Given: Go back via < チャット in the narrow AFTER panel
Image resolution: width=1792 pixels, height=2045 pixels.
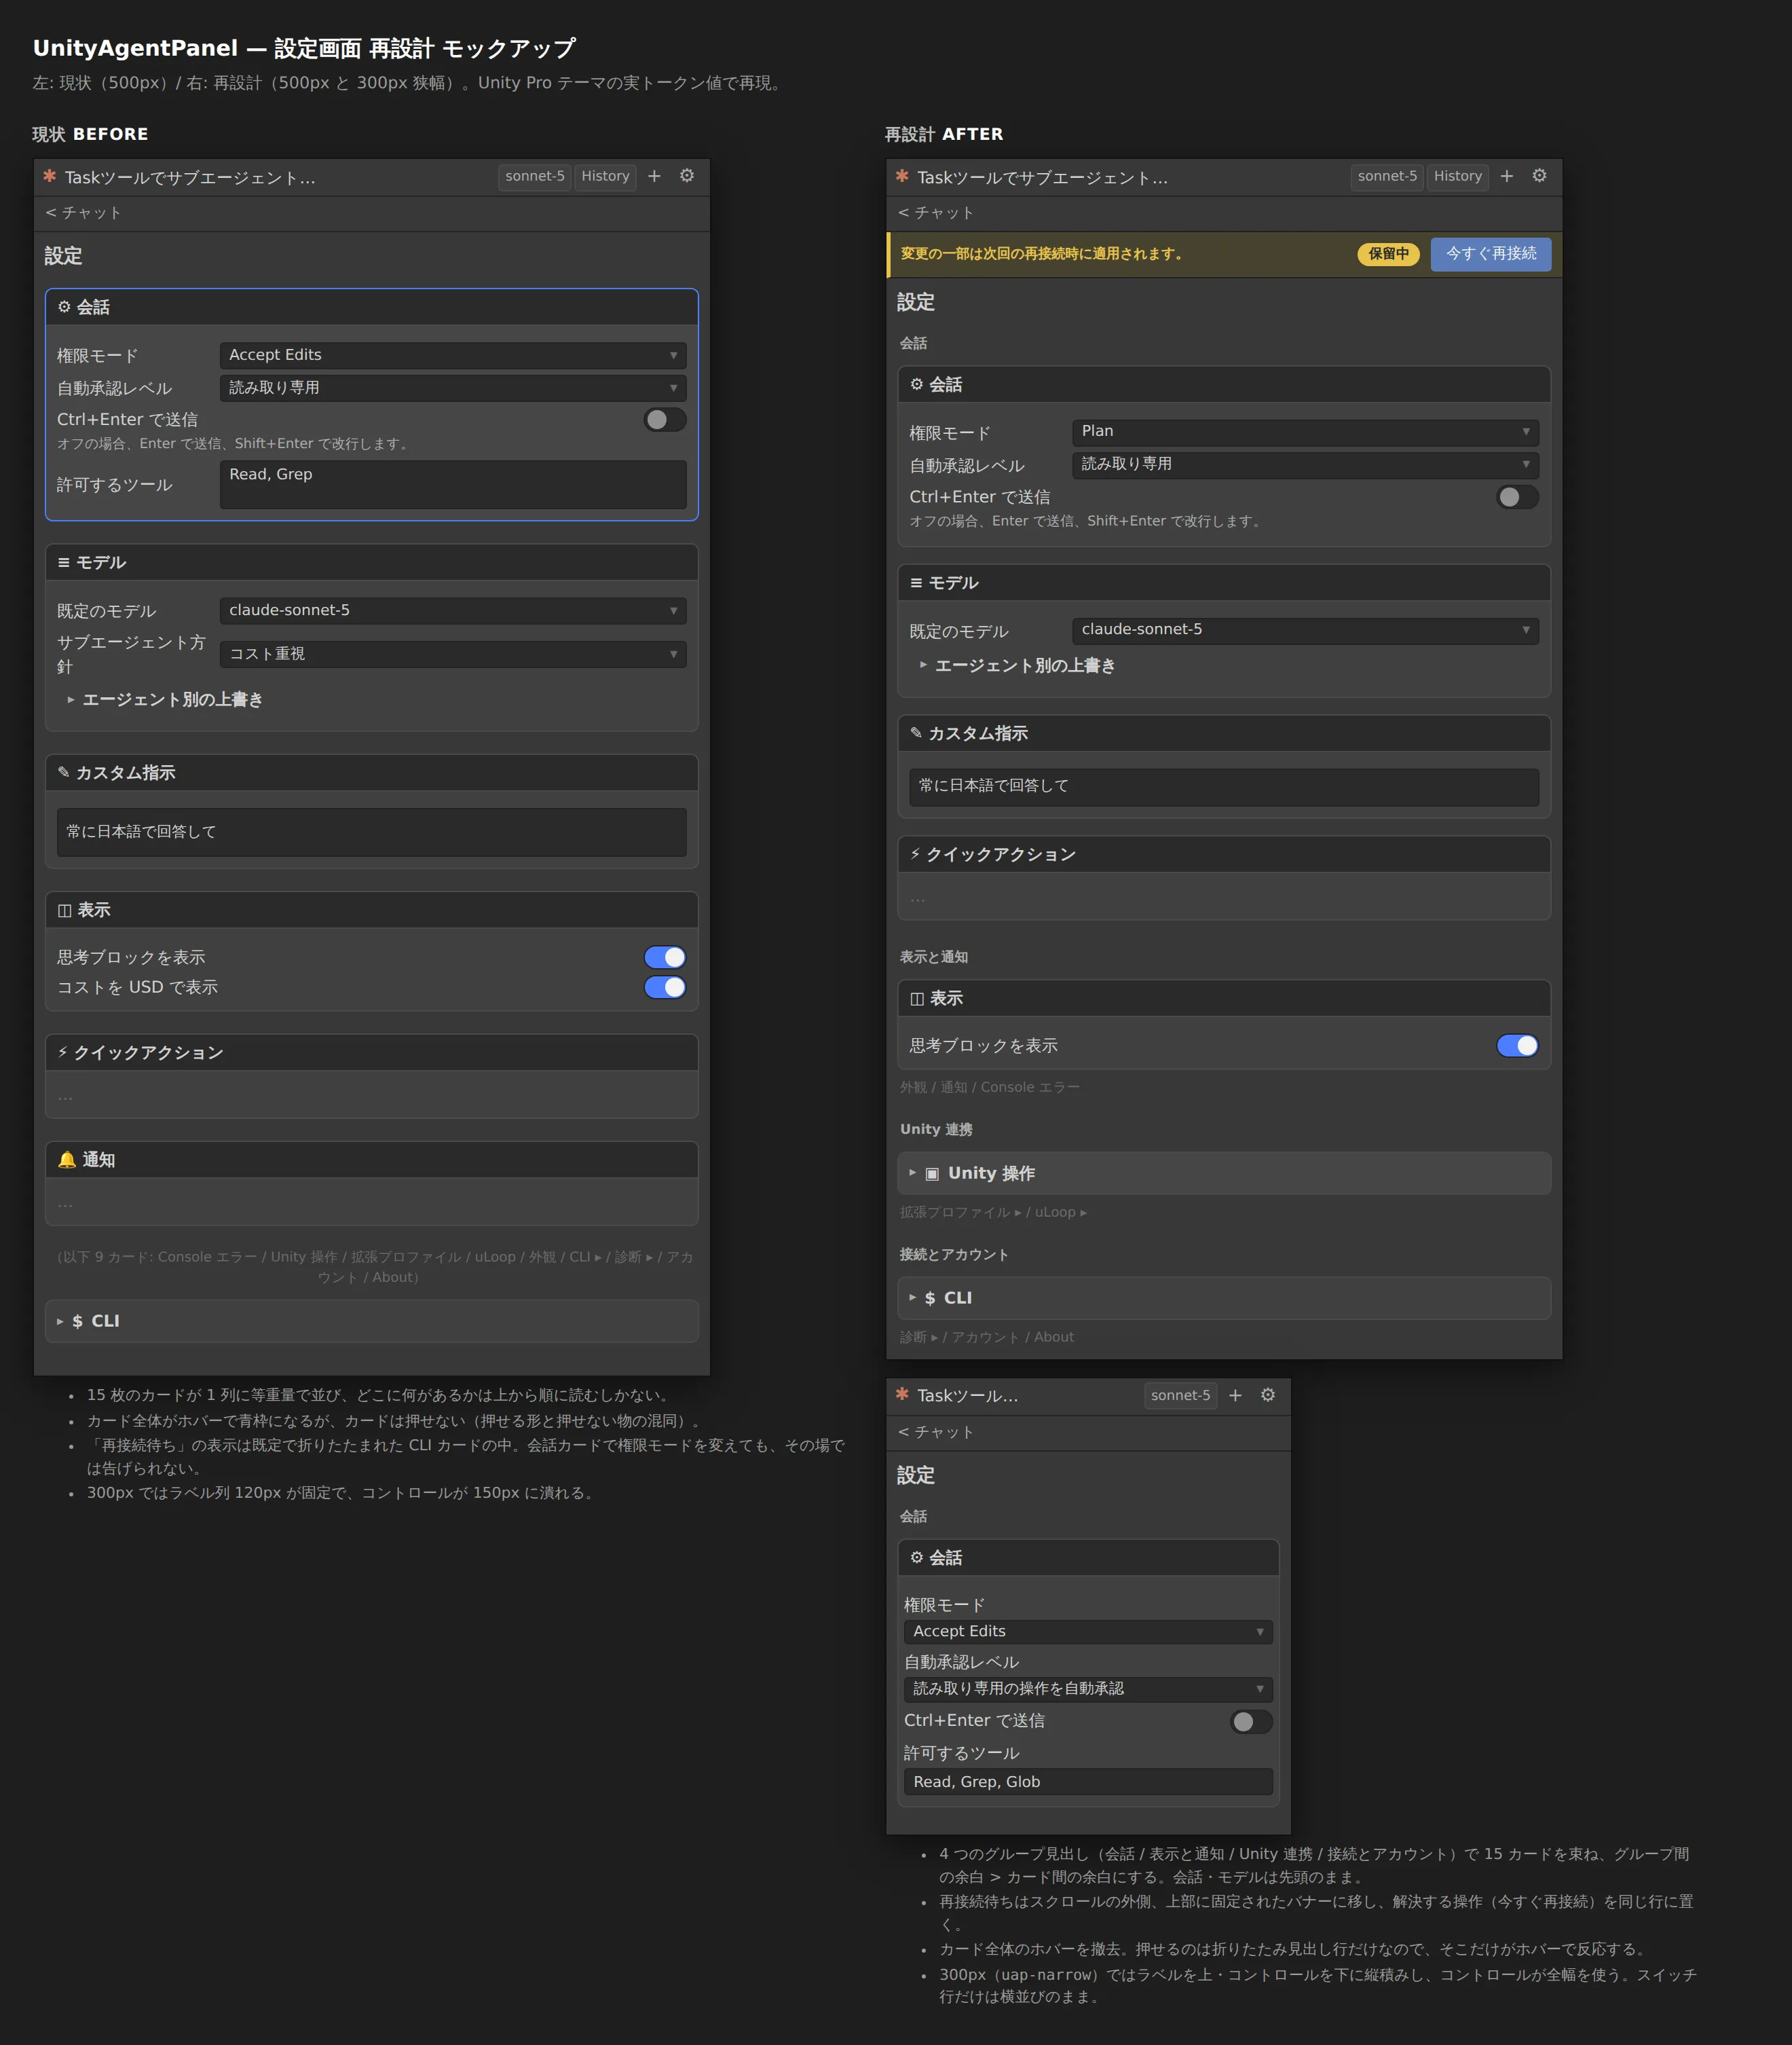Looking at the screenshot, I should pyautogui.click(x=935, y=1432).
